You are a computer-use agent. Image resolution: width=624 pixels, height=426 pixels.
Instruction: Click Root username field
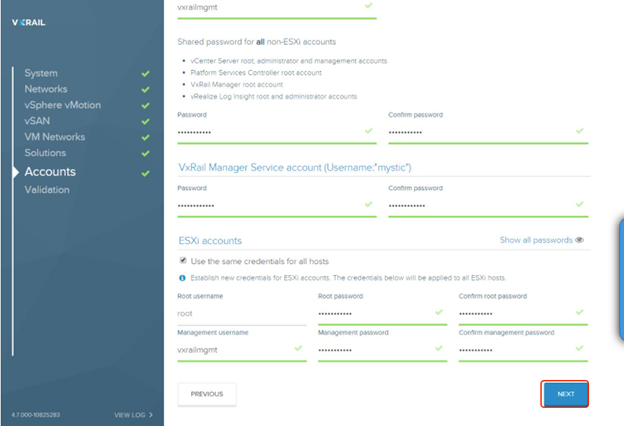(242, 314)
